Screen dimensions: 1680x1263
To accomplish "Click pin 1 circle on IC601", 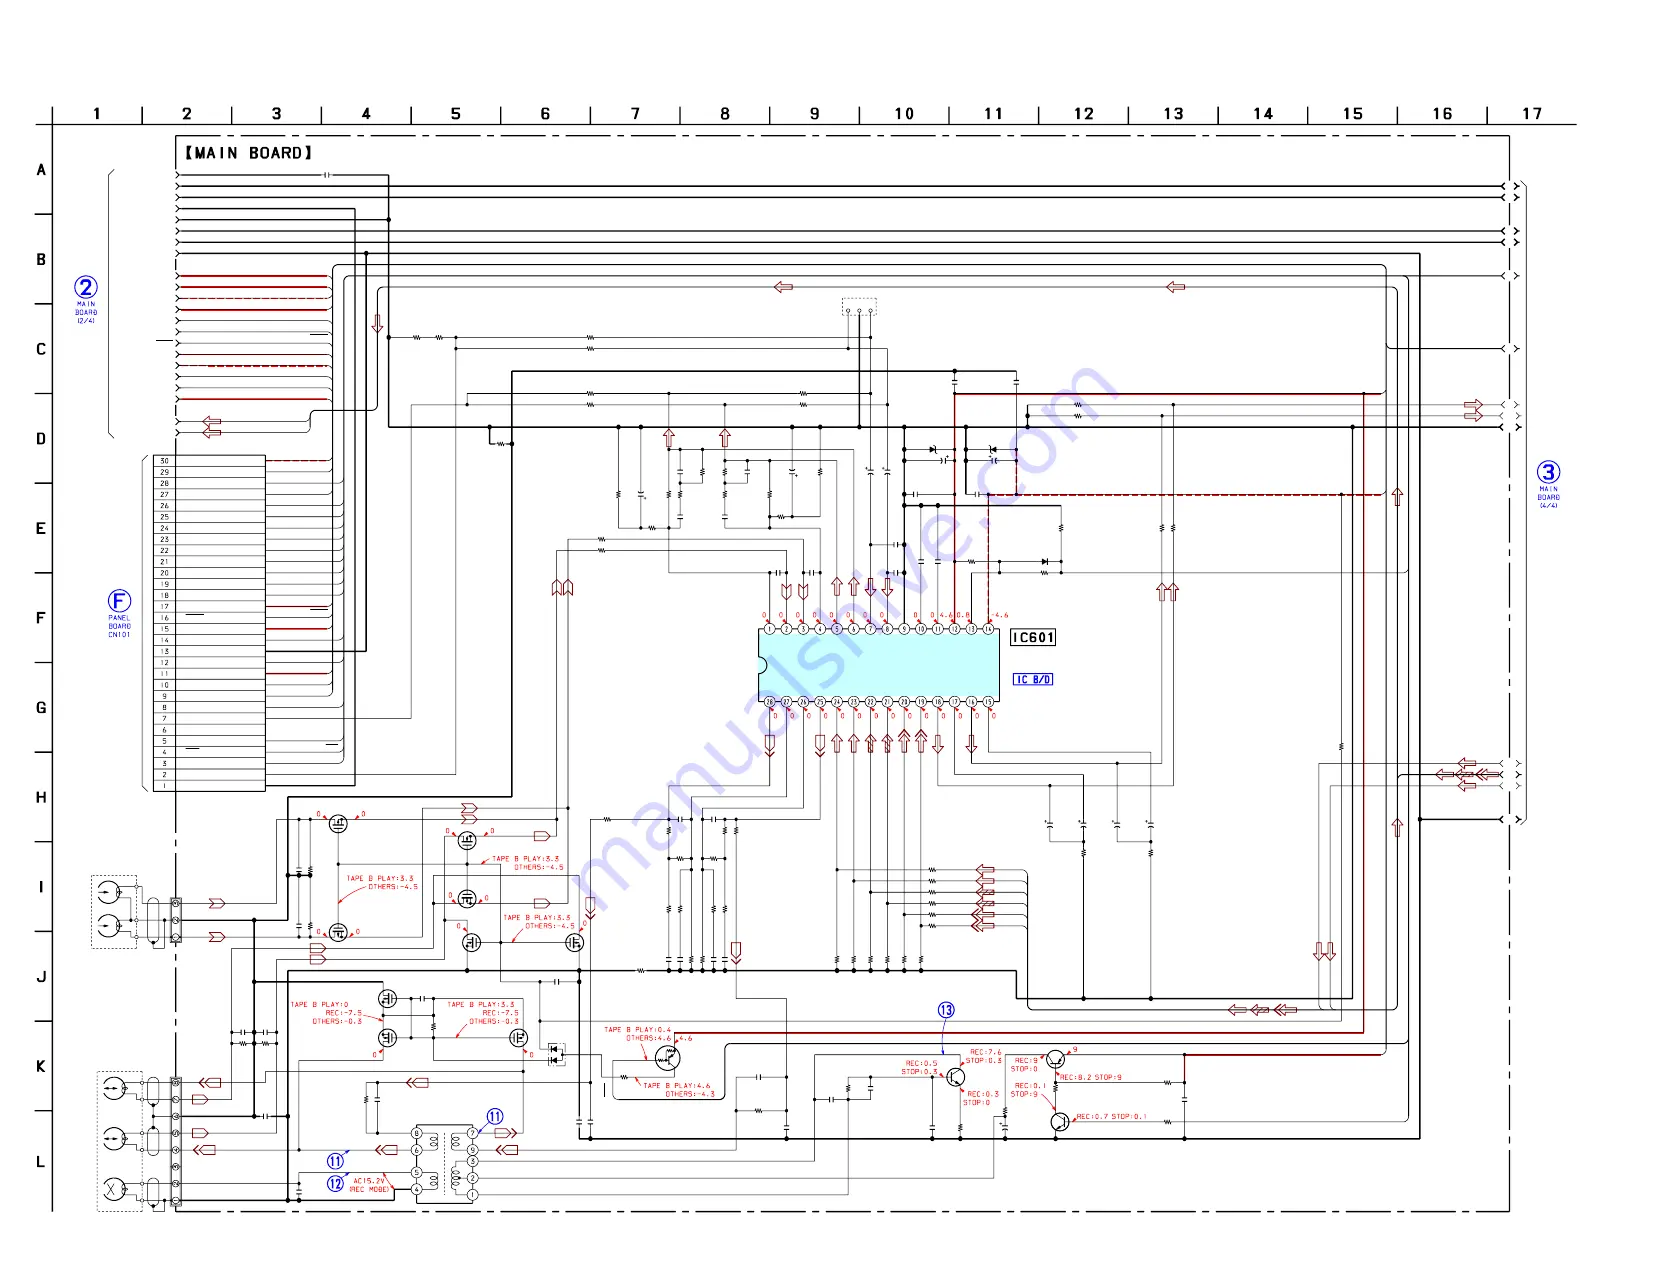I will tap(769, 629).
